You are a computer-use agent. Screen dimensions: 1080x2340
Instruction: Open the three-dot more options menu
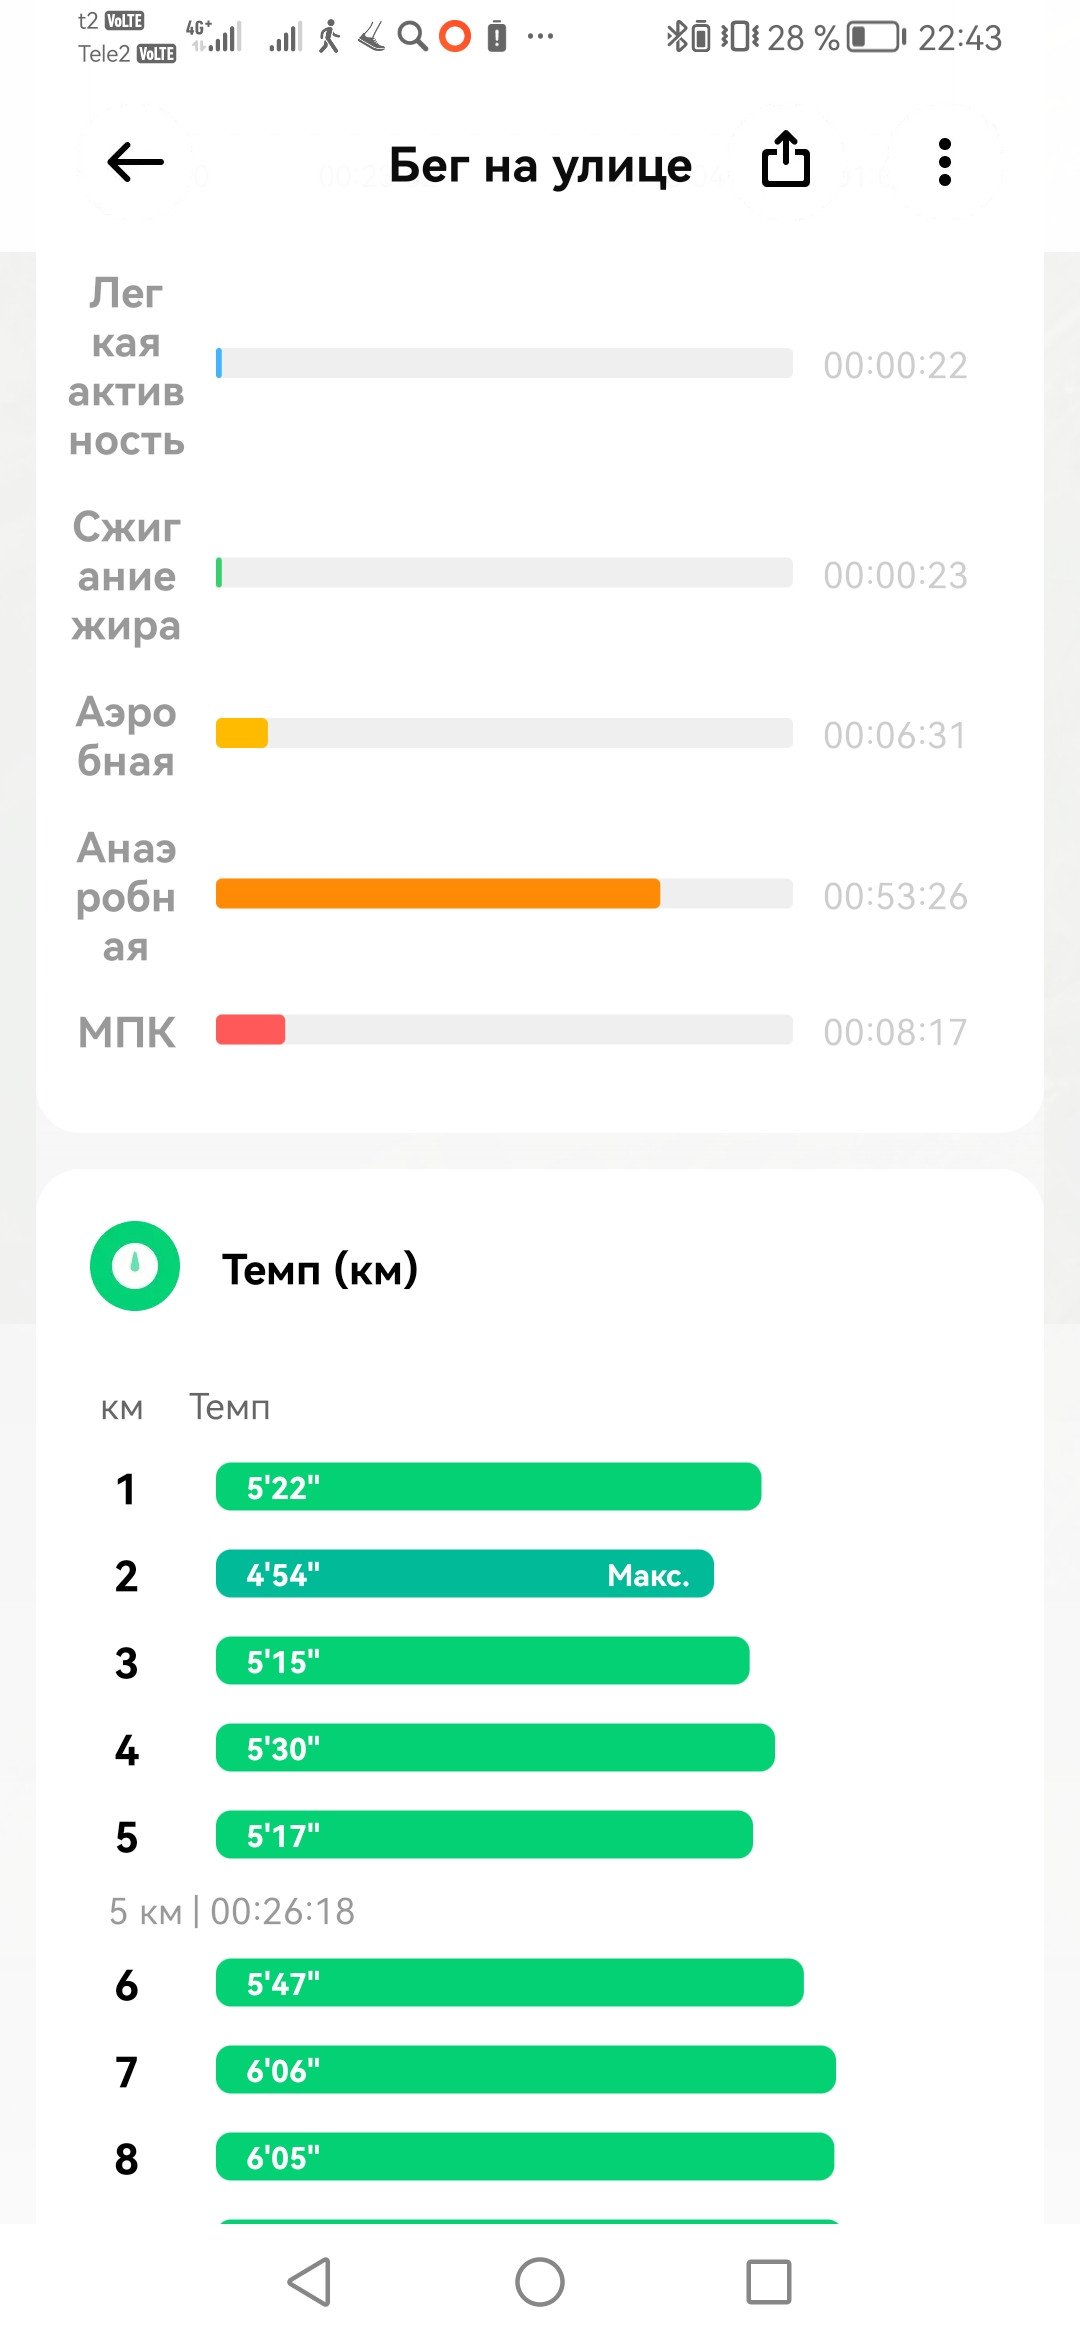click(x=944, y=162)
